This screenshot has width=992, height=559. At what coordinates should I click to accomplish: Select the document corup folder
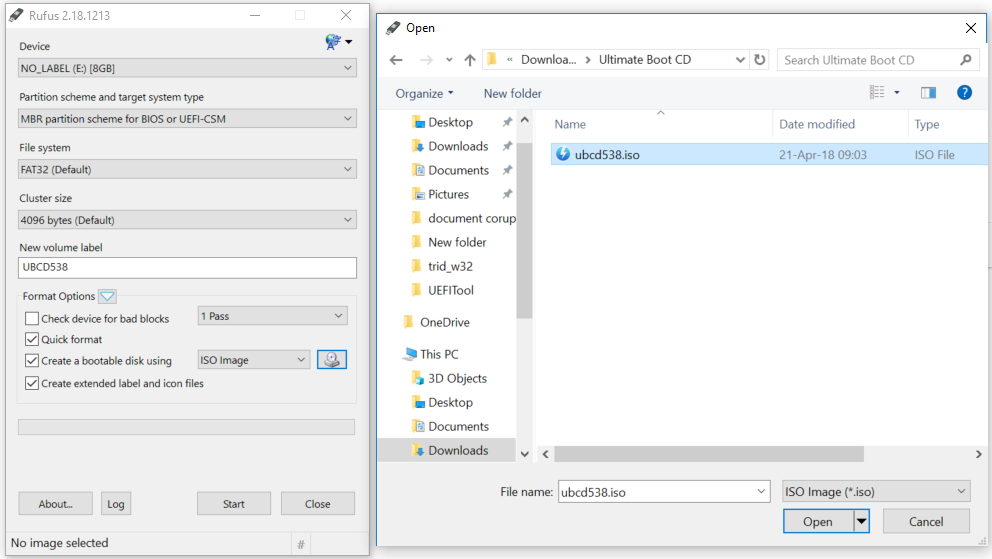(471, 218)
